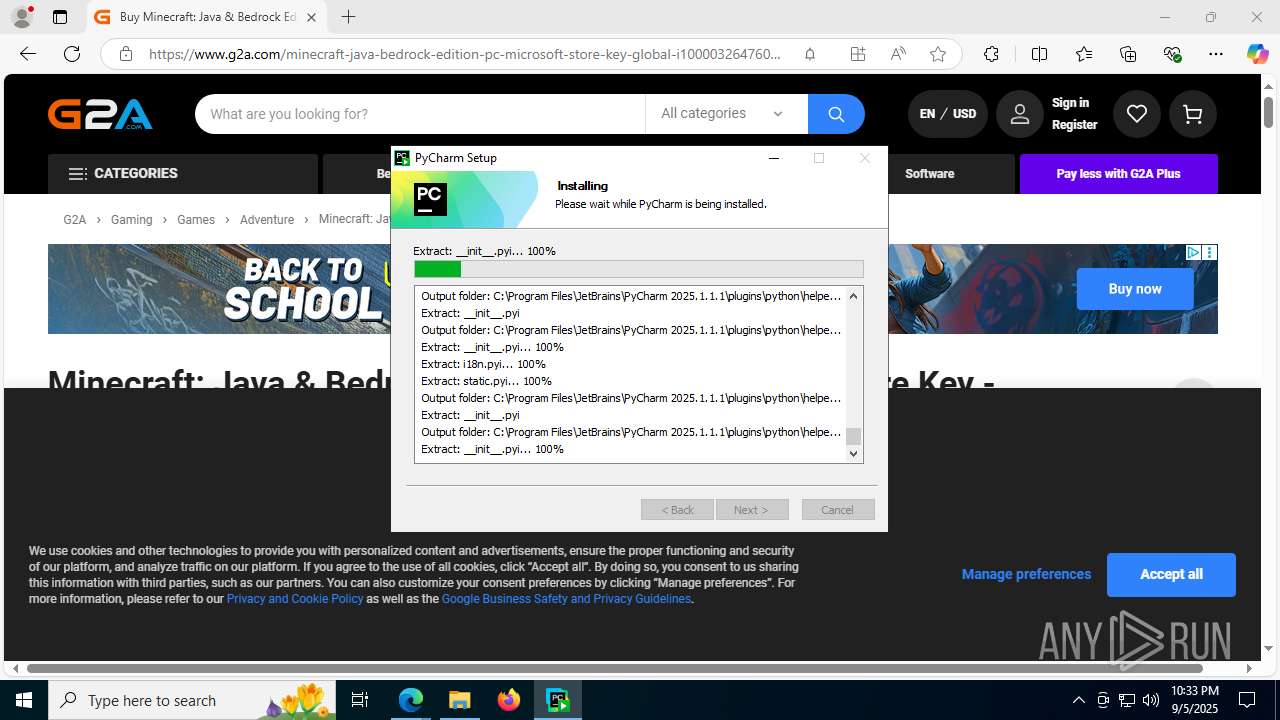1280x720 pixels.
Task: Open the shopping cart icon
Action: [1193, 114]
